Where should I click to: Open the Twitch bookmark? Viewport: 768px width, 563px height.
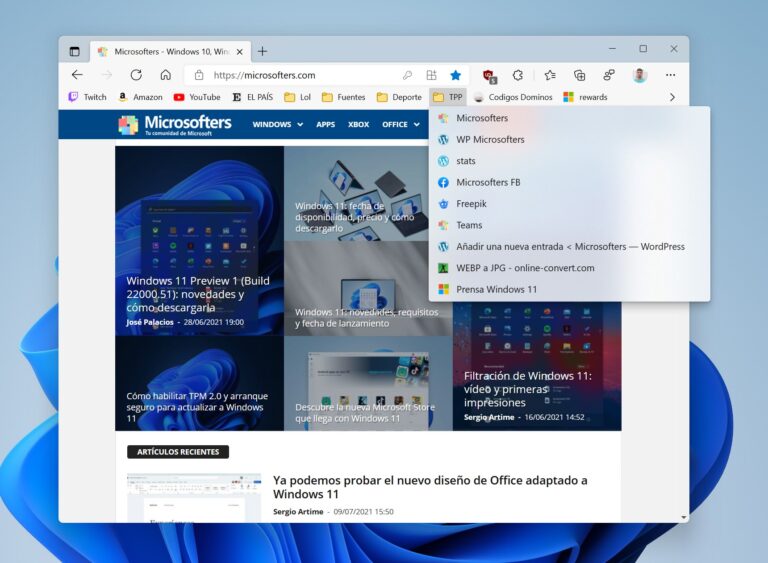88,97
